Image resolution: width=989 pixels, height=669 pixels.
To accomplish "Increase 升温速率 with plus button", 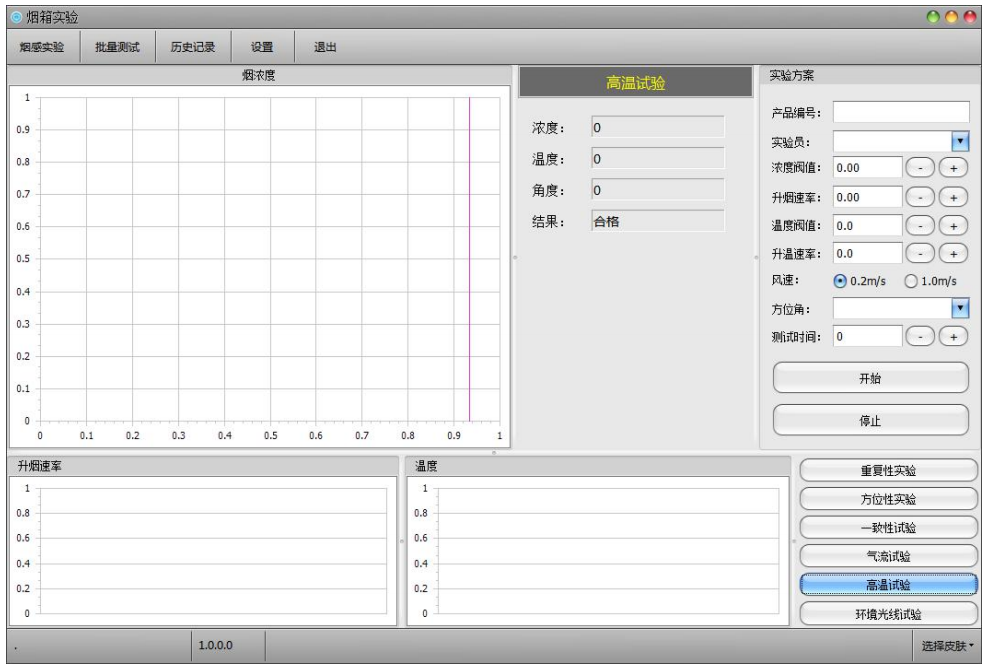I will coord(954,254).
